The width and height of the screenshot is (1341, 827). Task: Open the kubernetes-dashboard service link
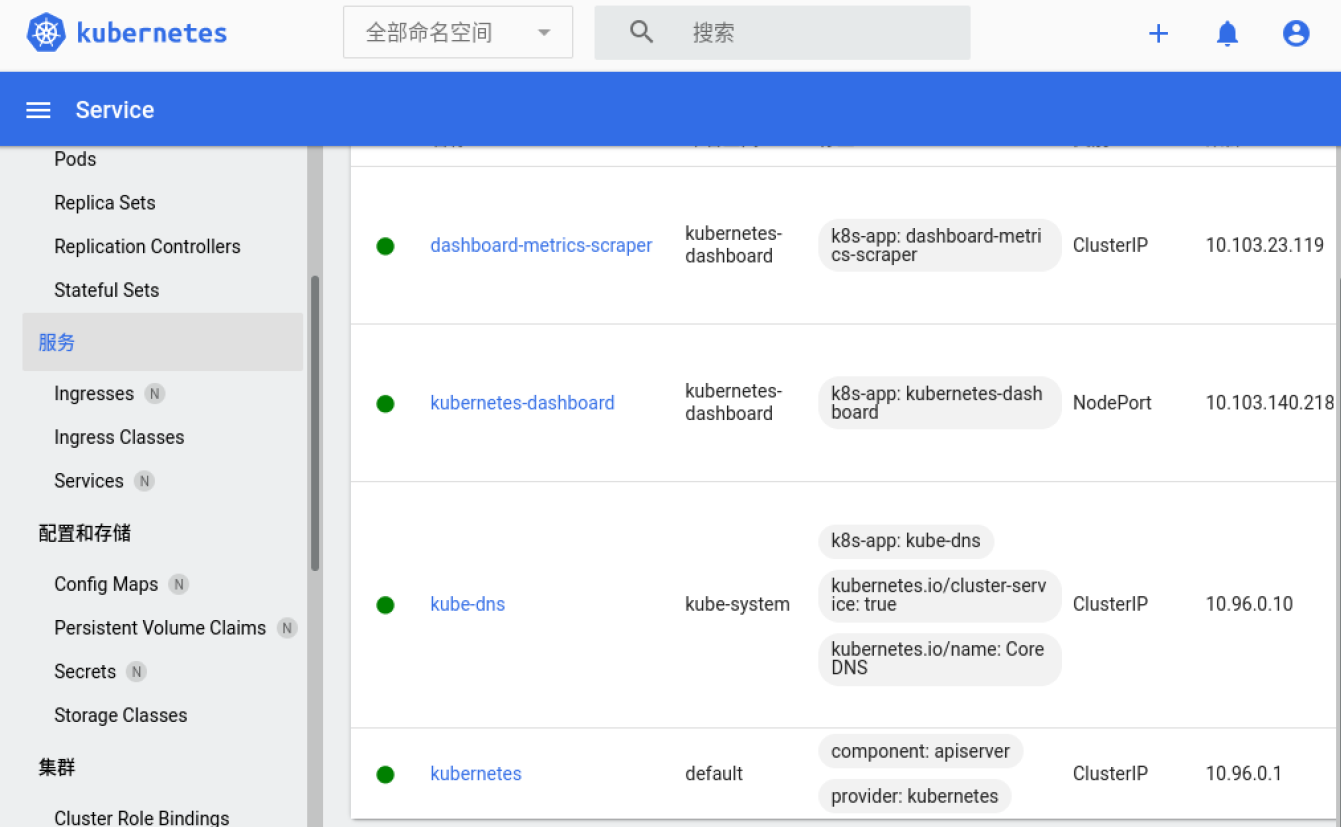click(522, 403)
